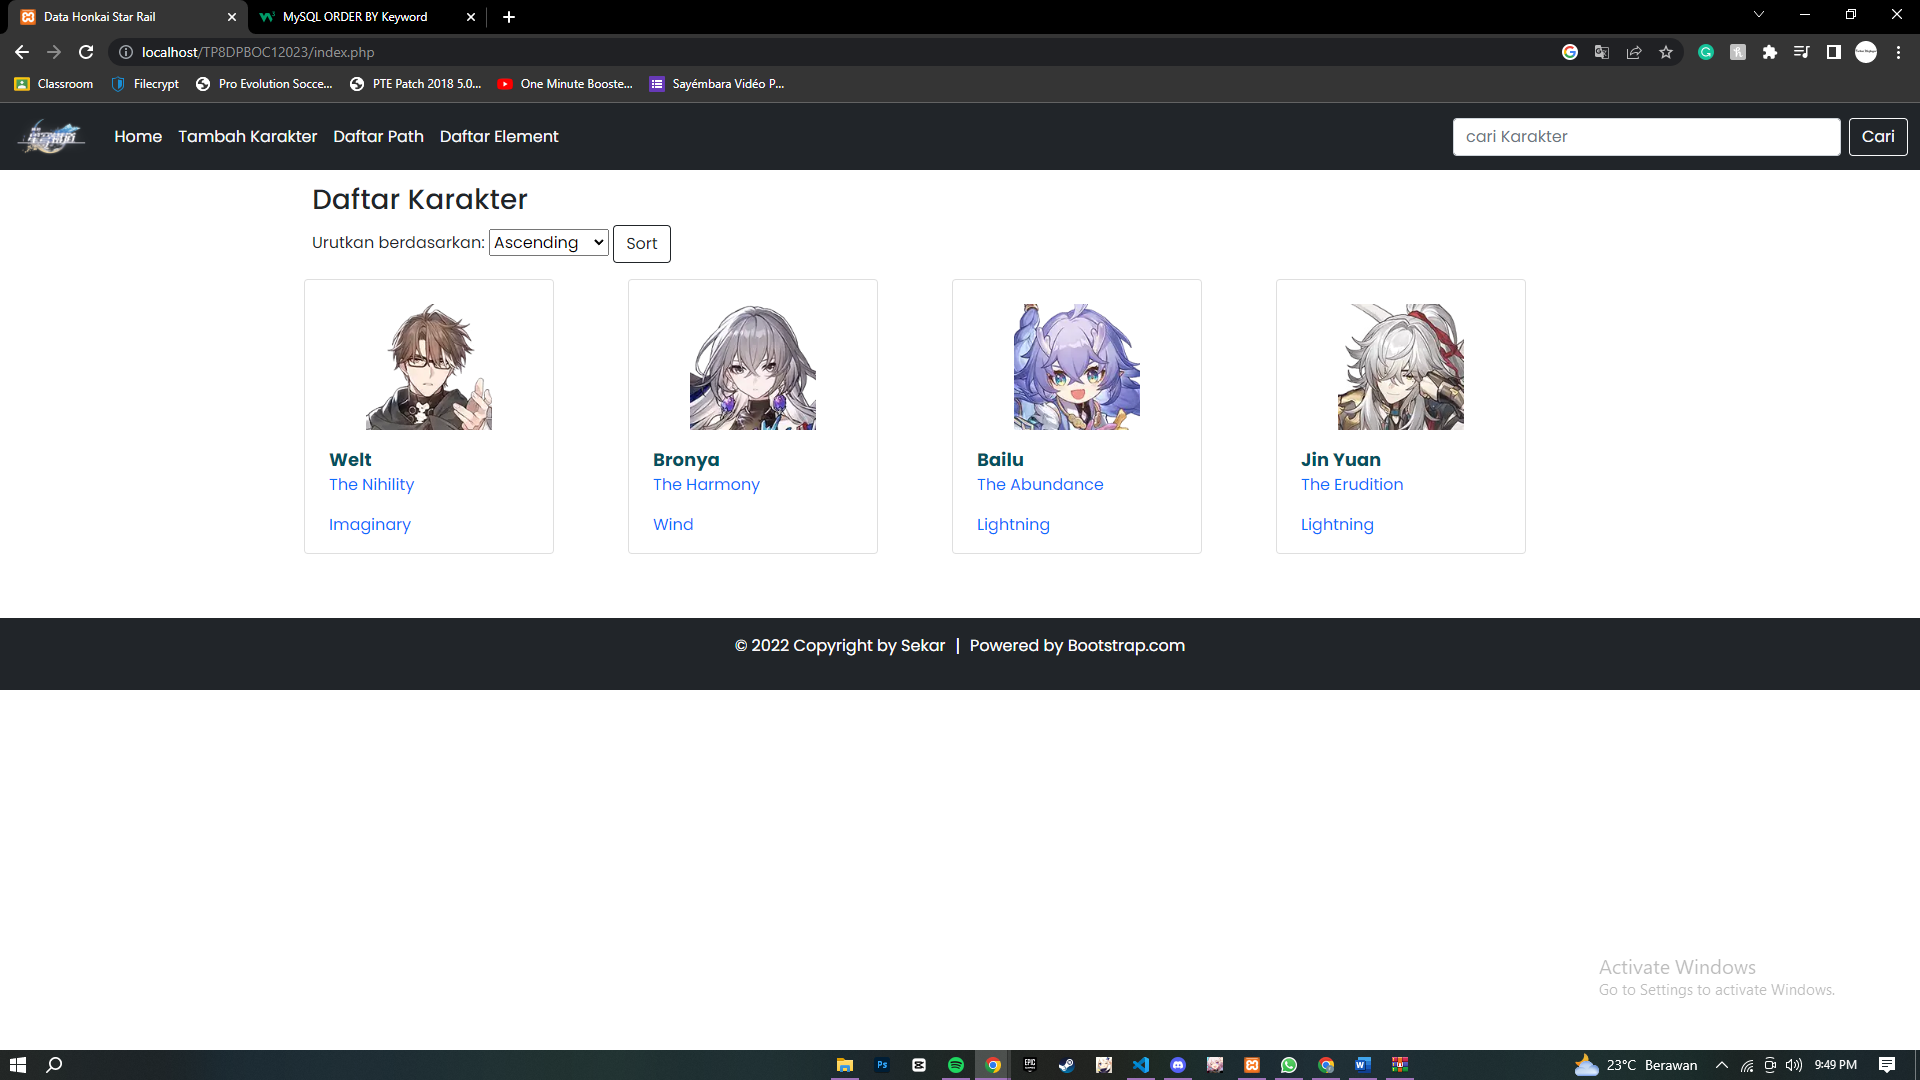Image resolution: width=1920 pixels, height=1080 pixels.
Task: Click Jin Yuan's character portrait
Action: [x=1400, y=367]
